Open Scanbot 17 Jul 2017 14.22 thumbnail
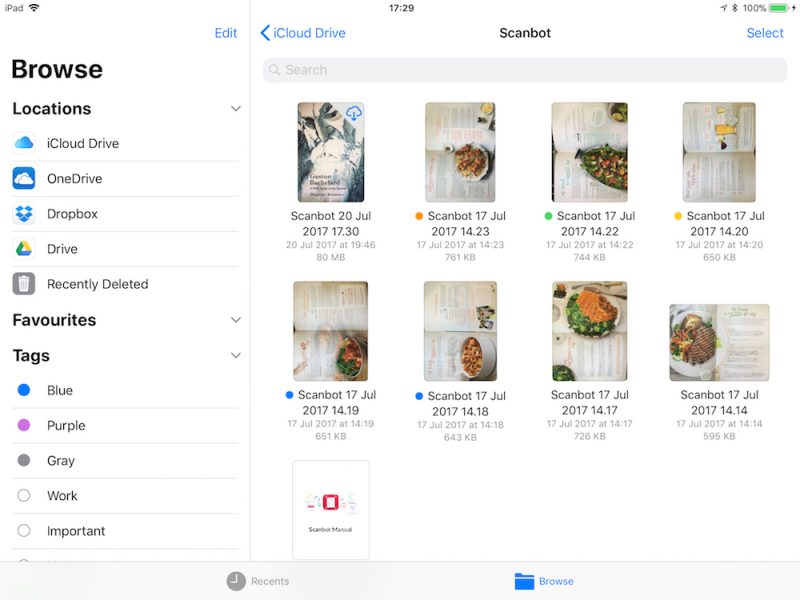The image size is (800, 600). coord(589,152)
